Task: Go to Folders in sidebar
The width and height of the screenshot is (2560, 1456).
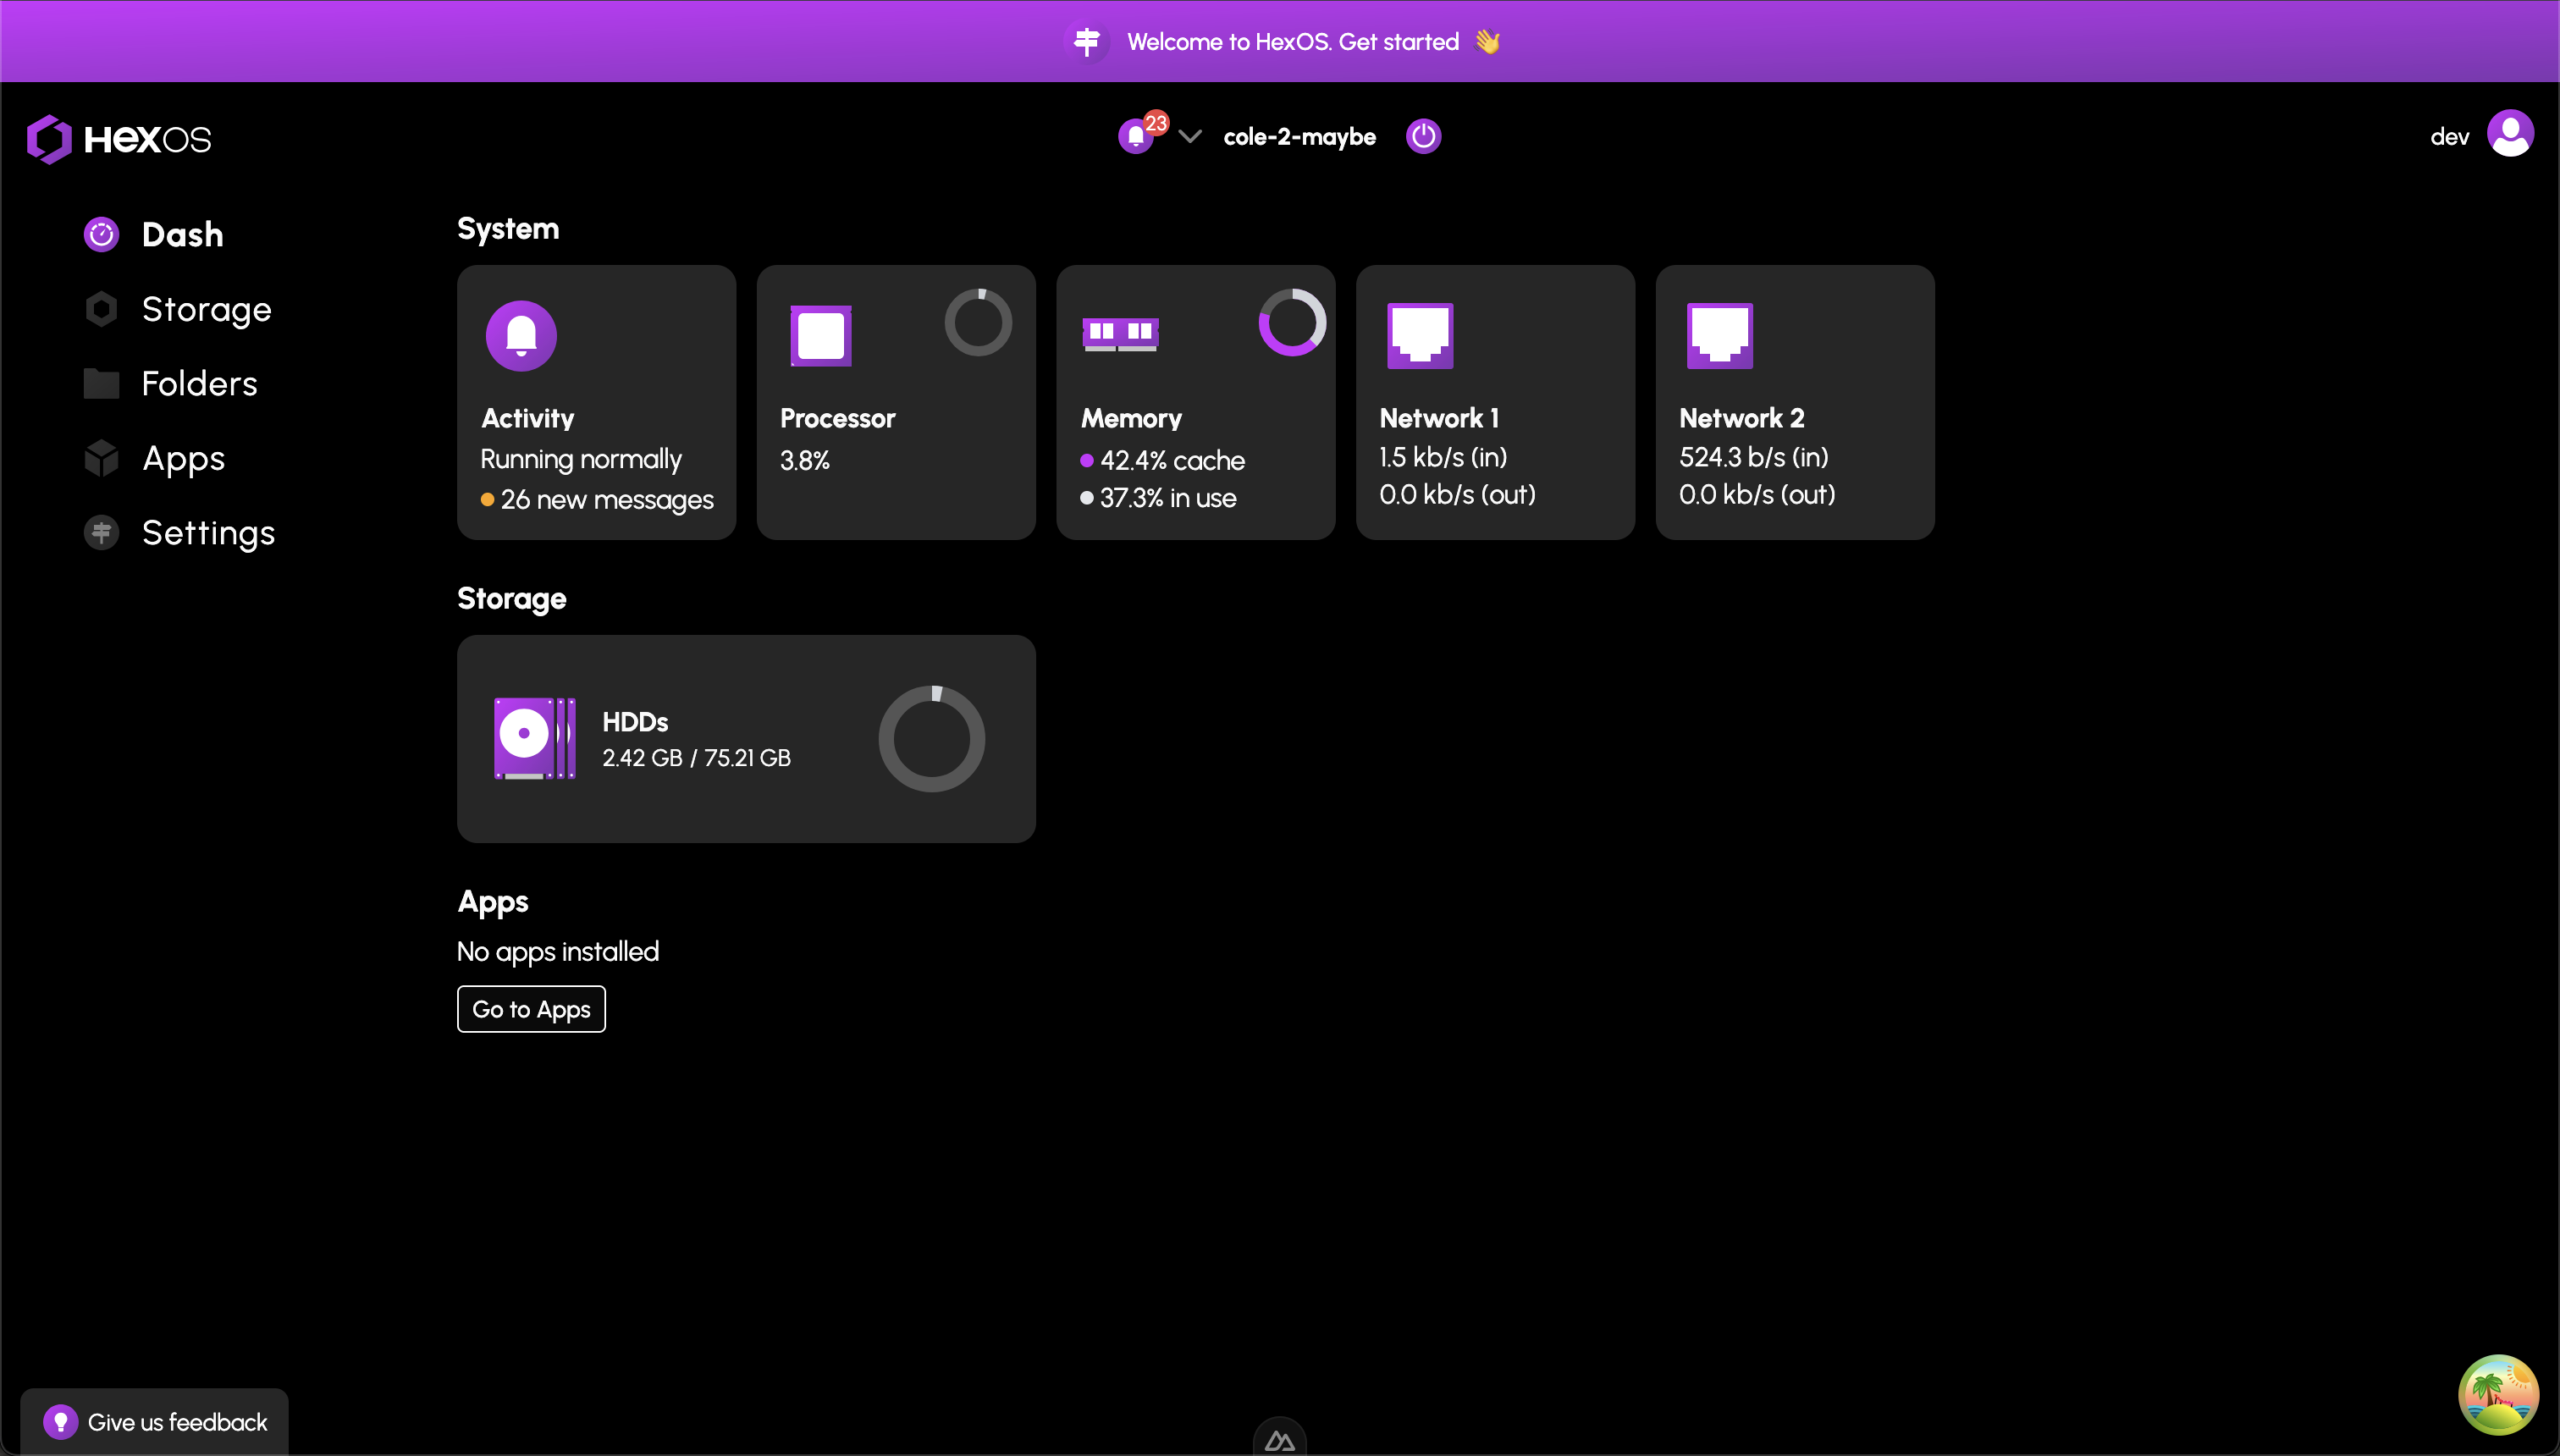Action: click(199, 384)
